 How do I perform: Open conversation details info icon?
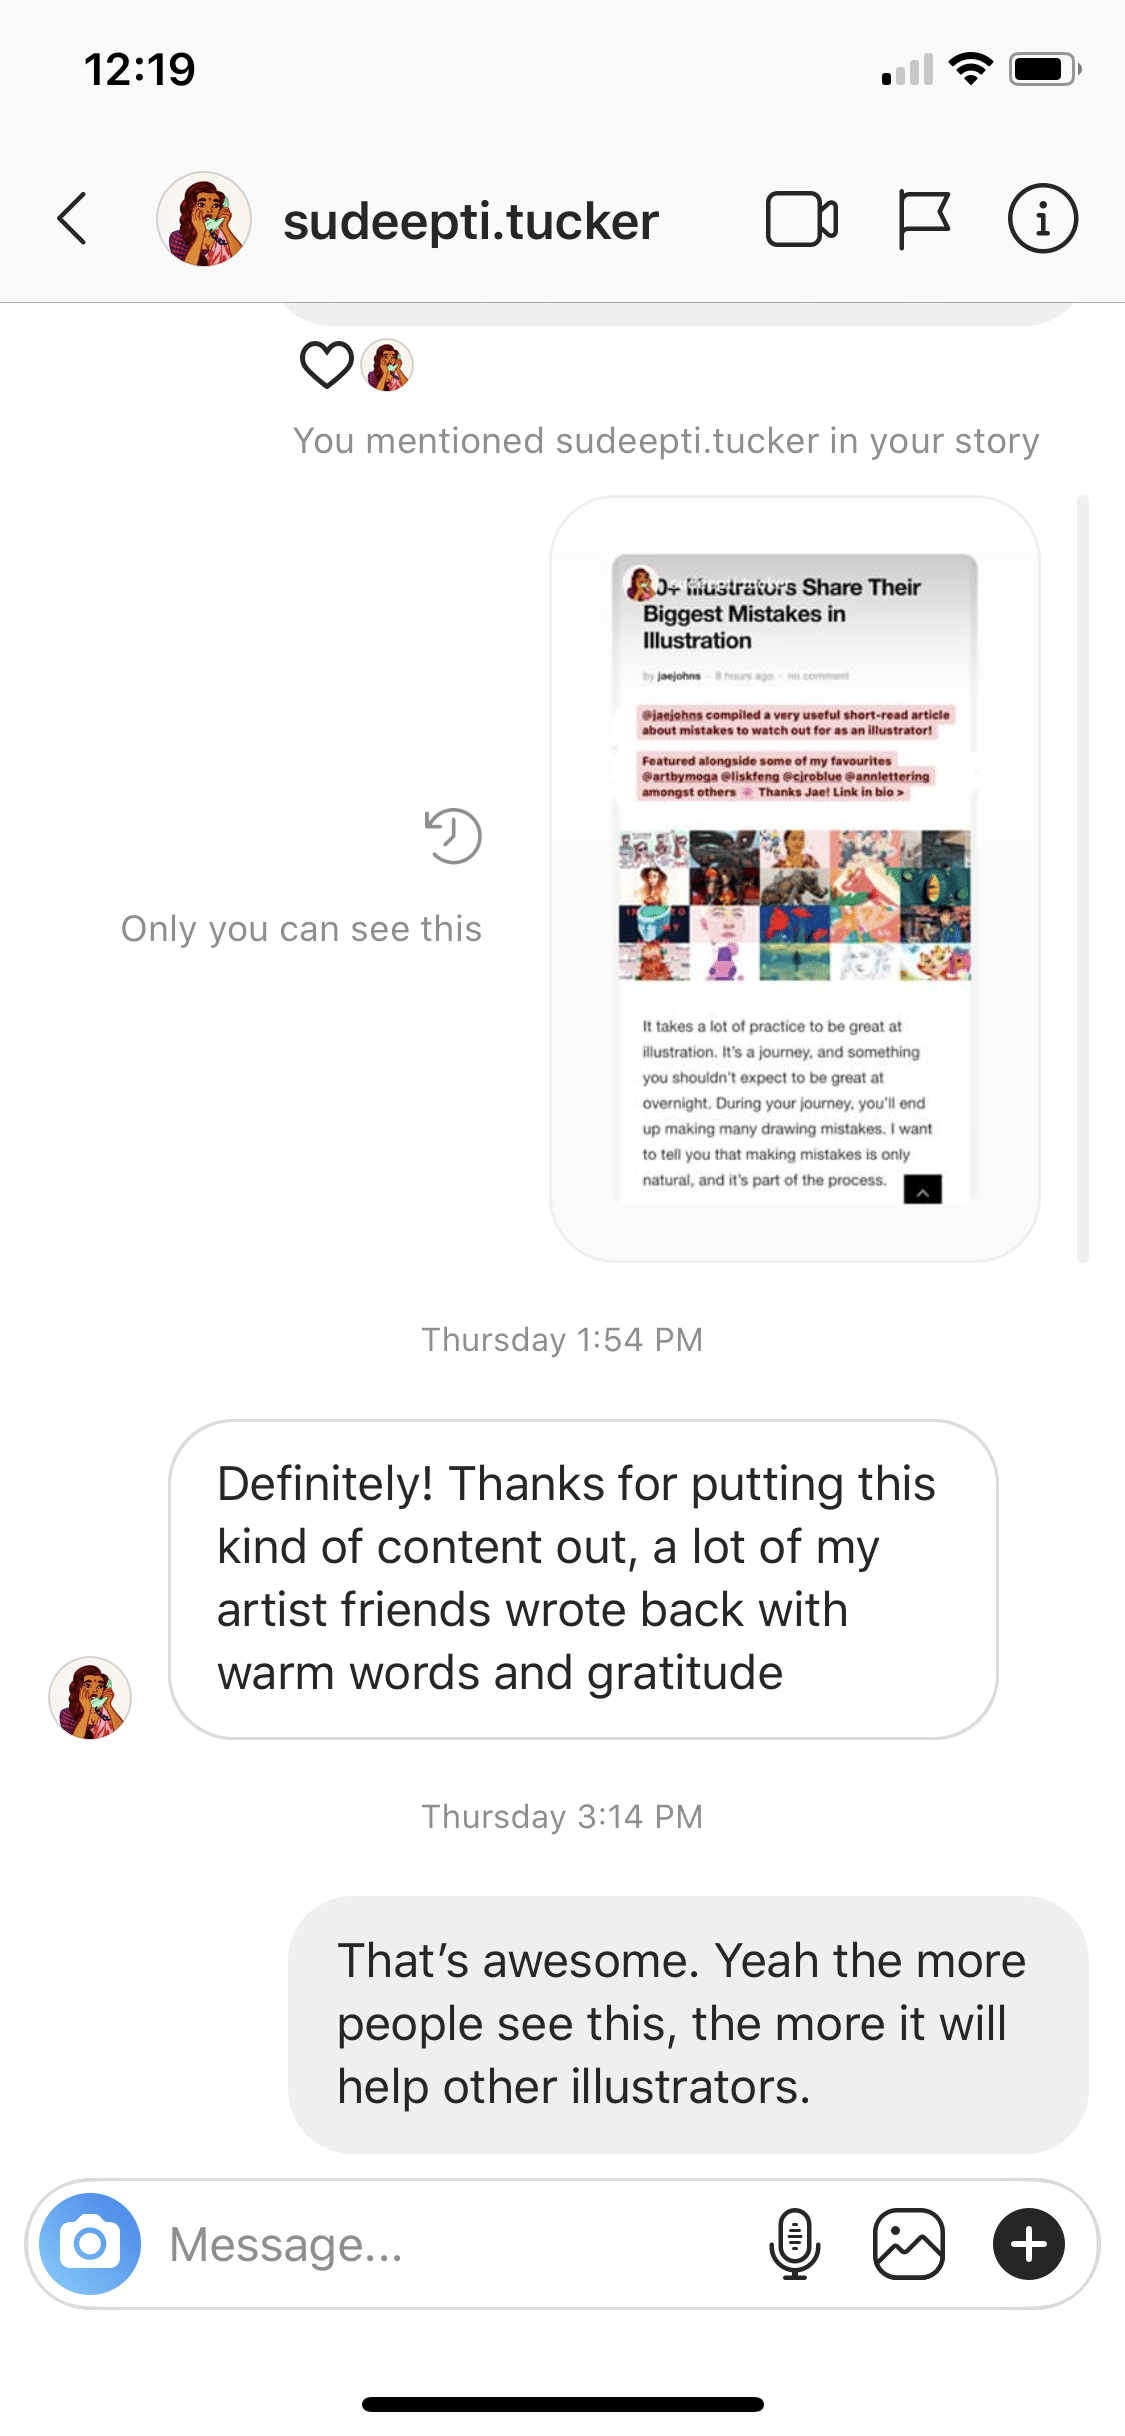click(x=1042, y=218)
